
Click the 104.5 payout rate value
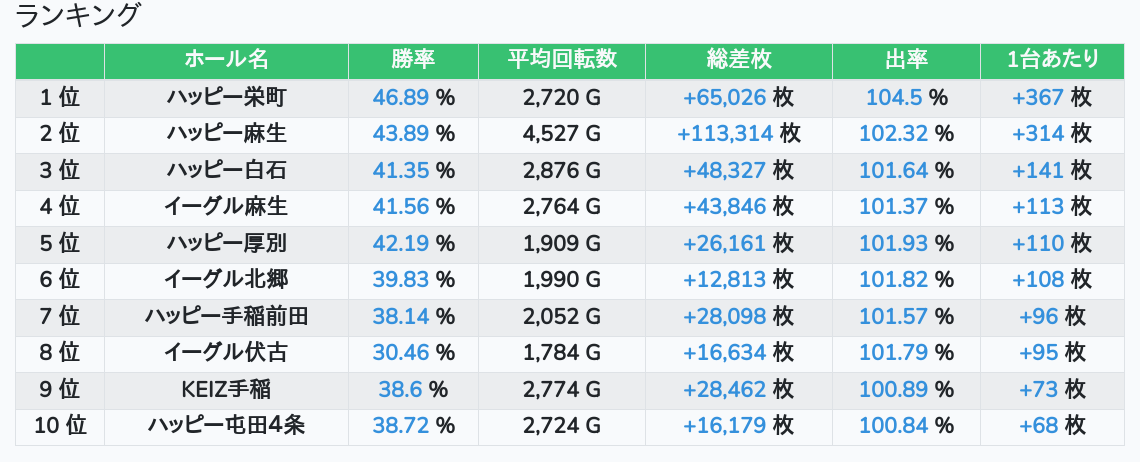pos(894,98)
